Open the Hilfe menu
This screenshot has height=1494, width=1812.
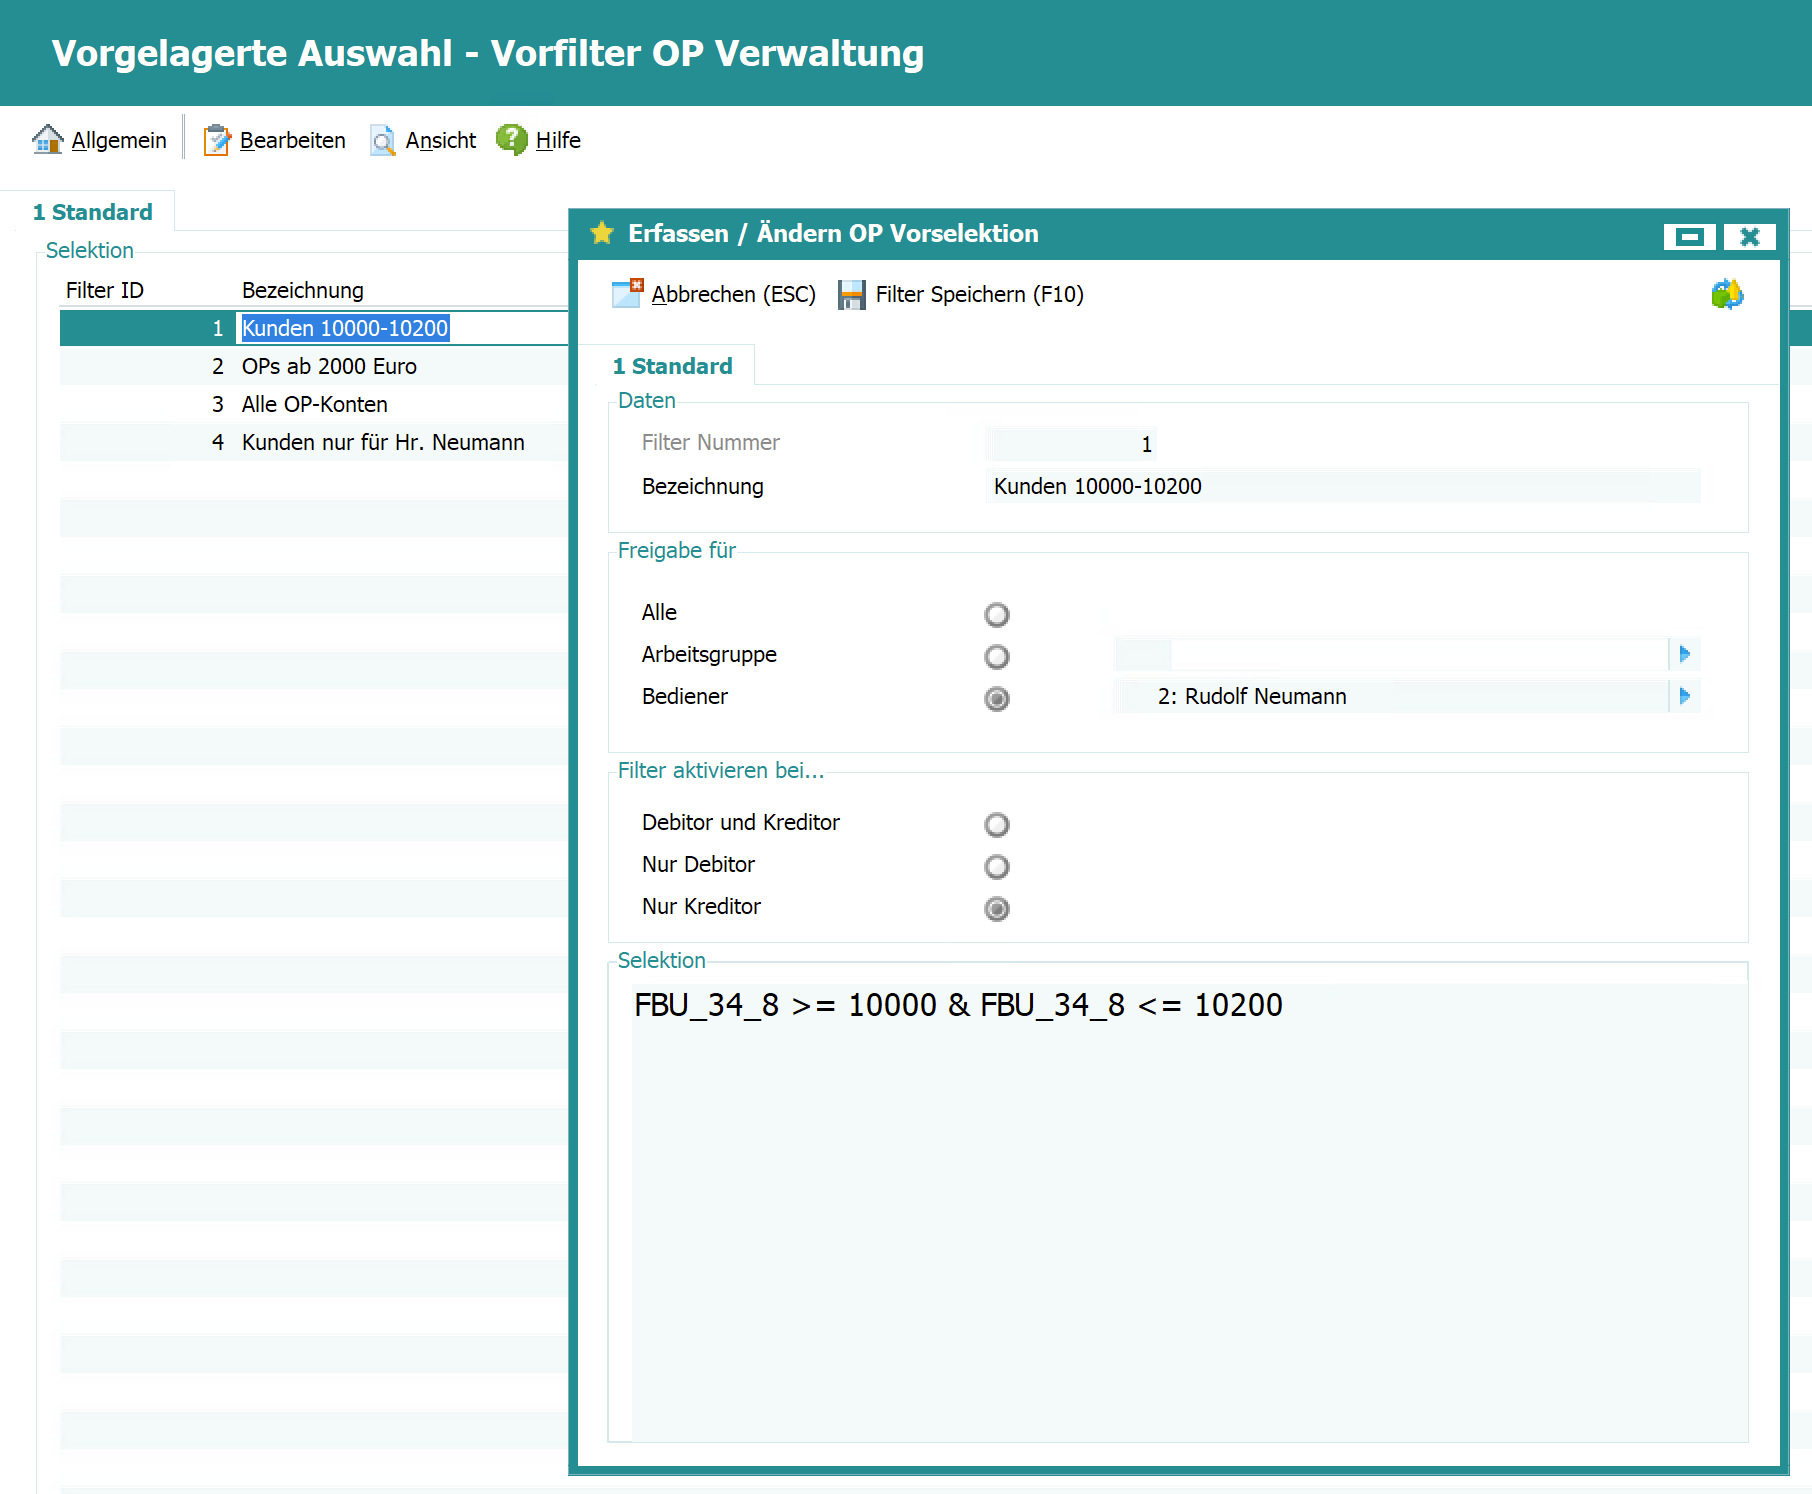tap(557, 140)
